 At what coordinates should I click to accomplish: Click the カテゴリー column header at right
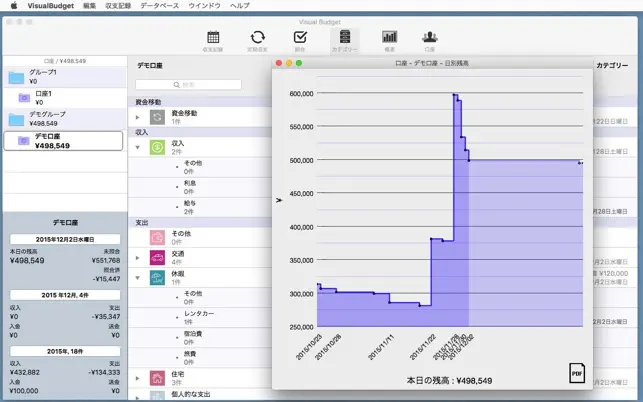click(x=612, y=65)
